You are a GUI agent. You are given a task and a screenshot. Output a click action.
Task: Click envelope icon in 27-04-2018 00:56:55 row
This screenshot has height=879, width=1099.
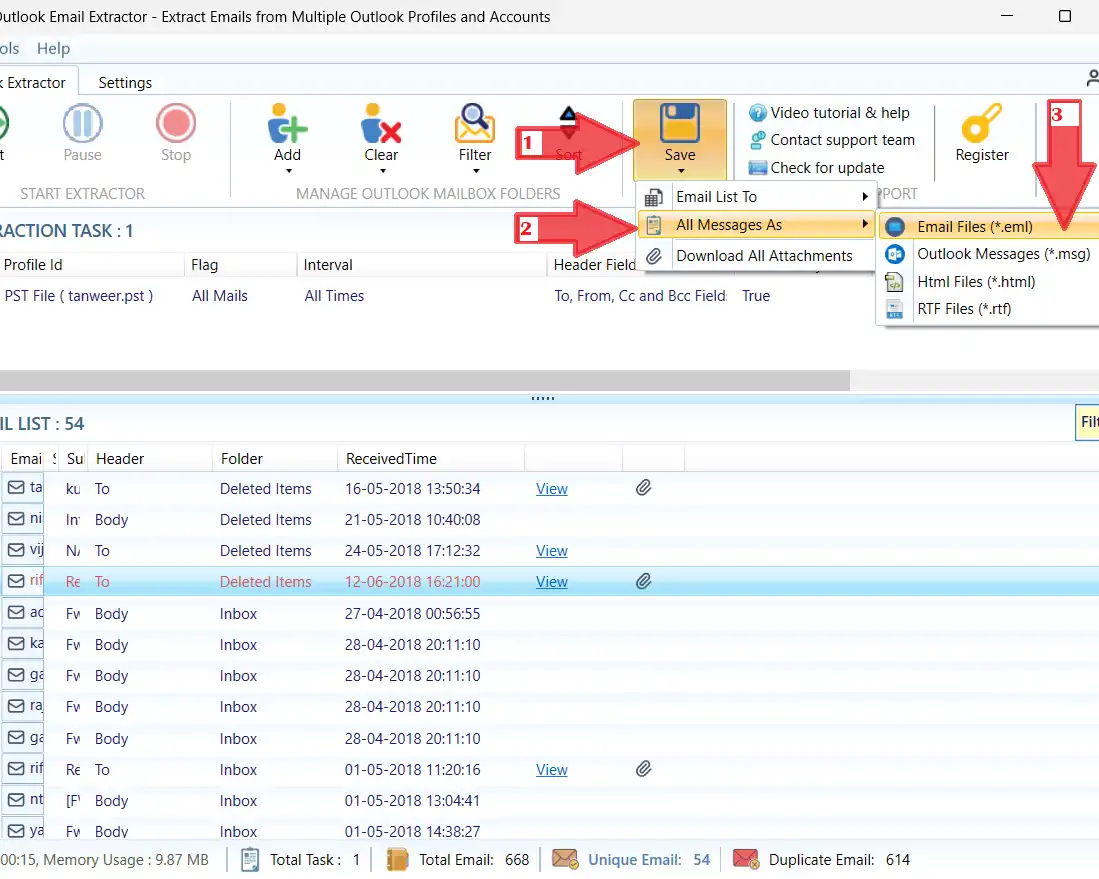[16, 613]
